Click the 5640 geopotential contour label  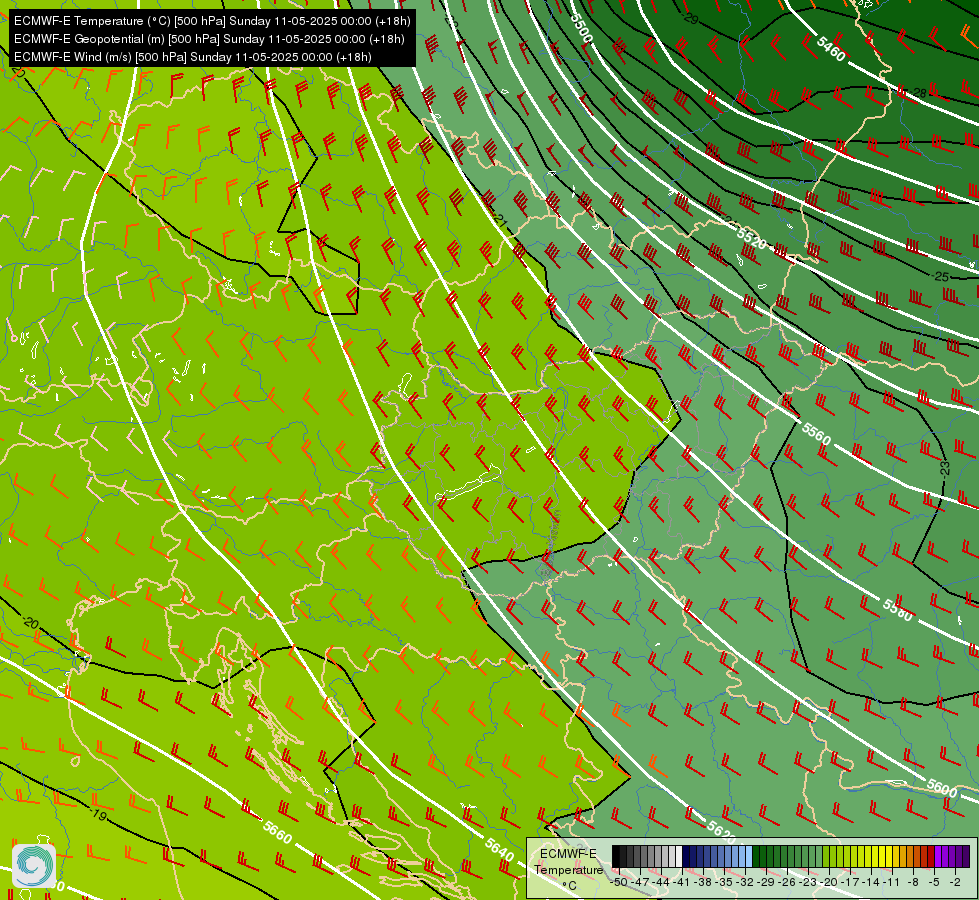[x=499, y=848]
